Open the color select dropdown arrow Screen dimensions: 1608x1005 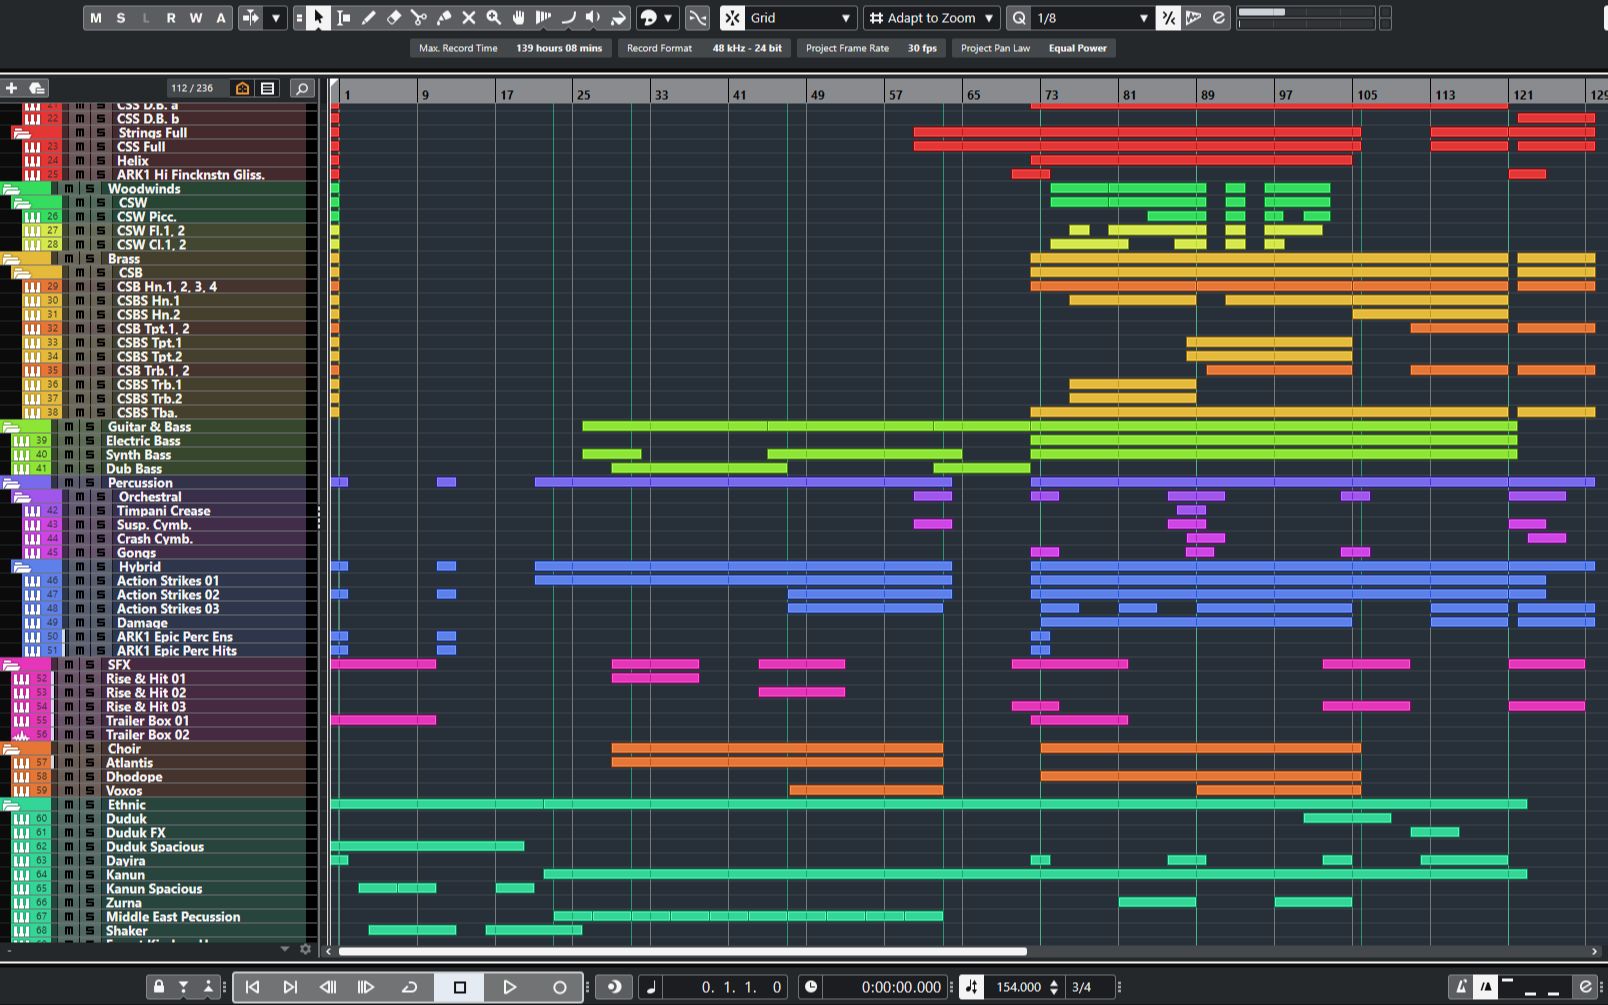click(668, 18)
